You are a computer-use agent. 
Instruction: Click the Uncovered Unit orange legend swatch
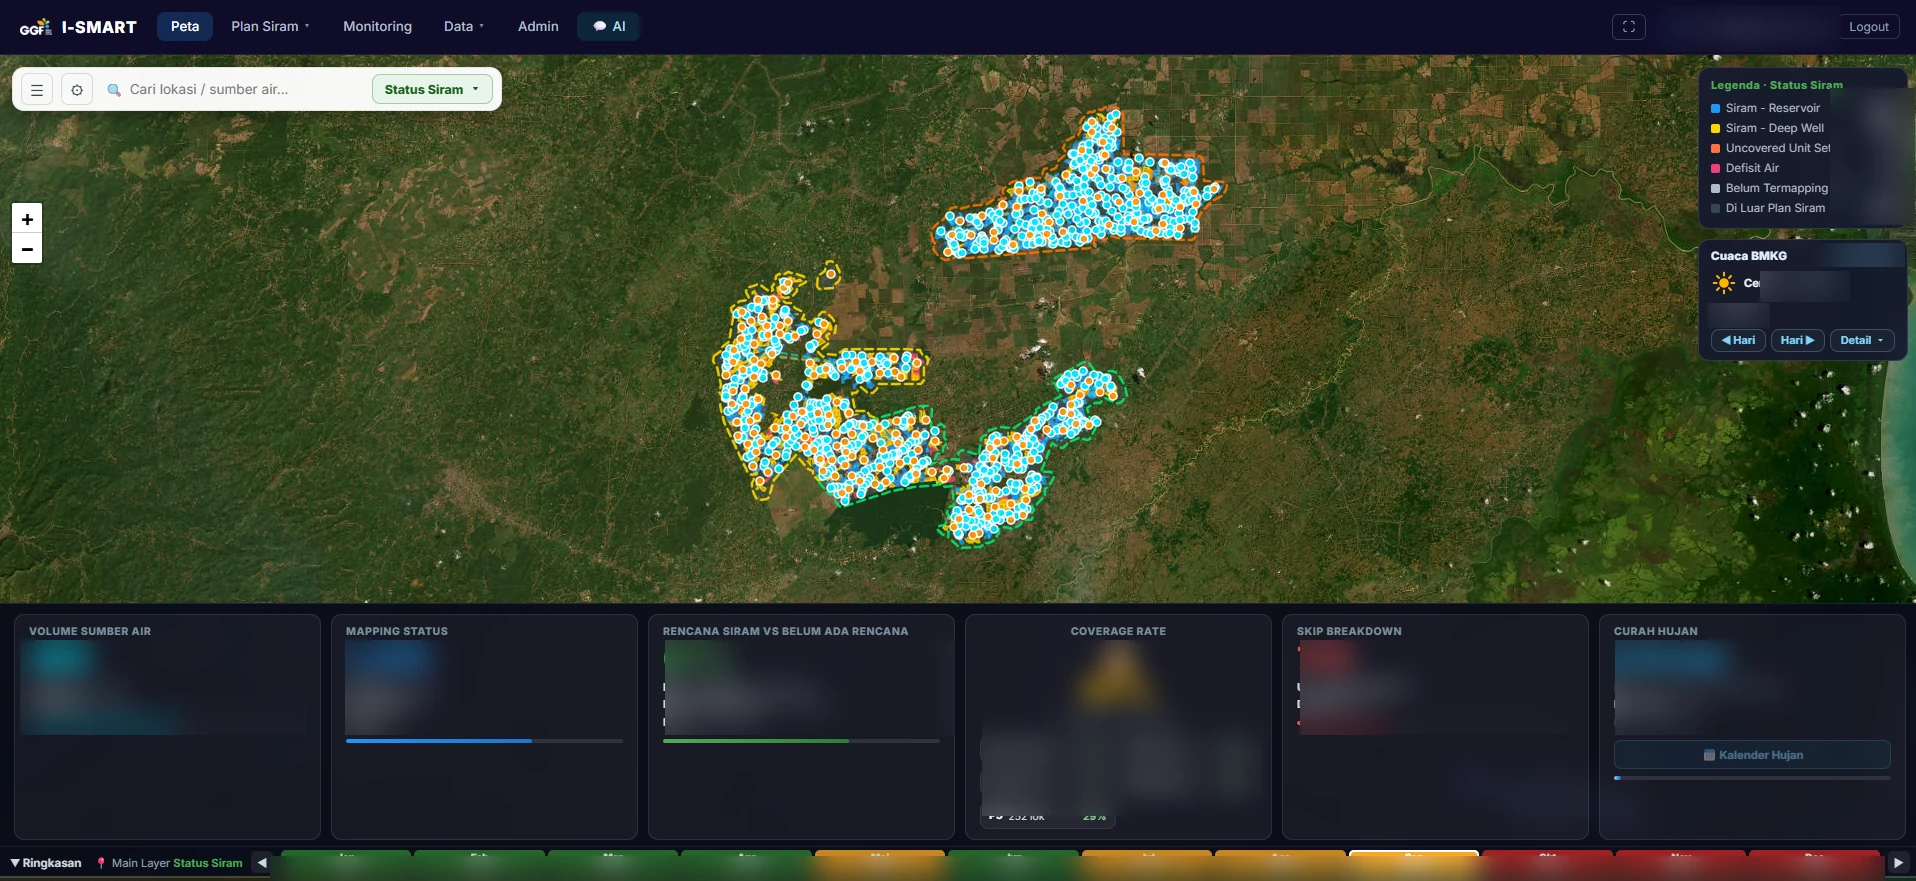[1716, 148]
